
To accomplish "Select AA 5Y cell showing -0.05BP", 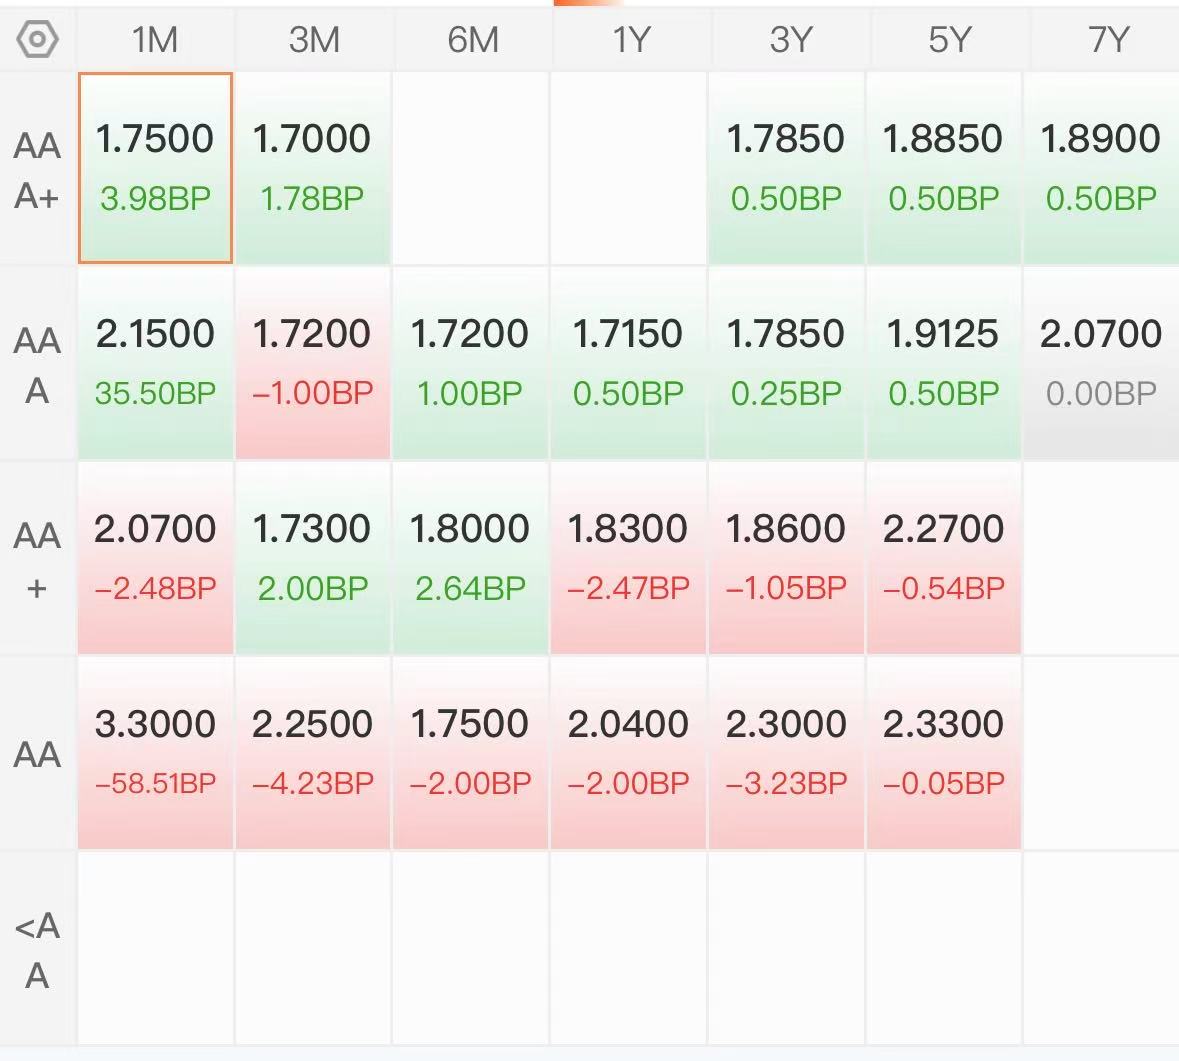I will tap(944, 753).
